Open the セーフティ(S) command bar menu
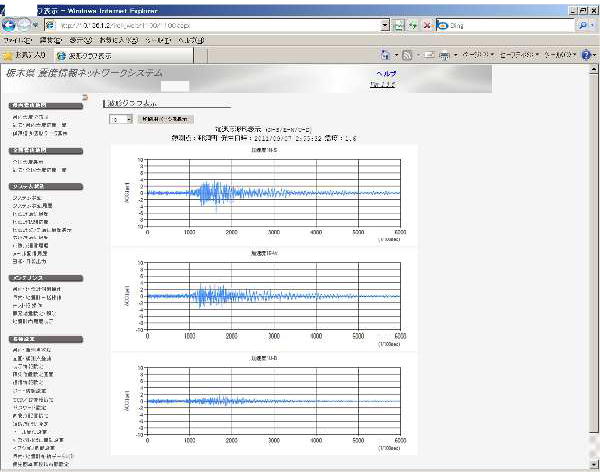Screen dimensions: 600x472 point(519,56)
